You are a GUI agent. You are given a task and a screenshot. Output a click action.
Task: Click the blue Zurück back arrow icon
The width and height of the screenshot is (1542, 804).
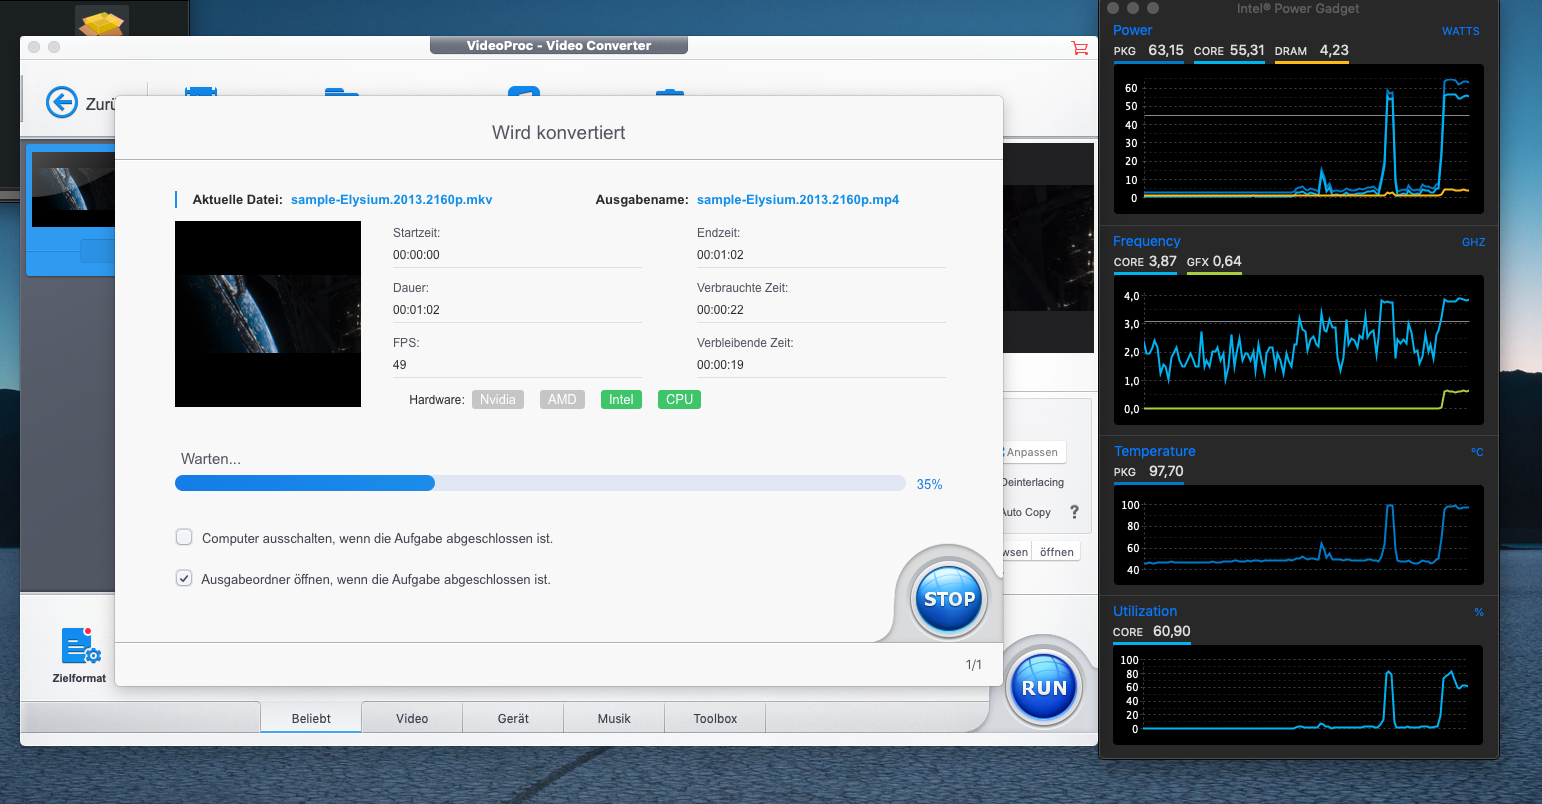tap(62, 102)
